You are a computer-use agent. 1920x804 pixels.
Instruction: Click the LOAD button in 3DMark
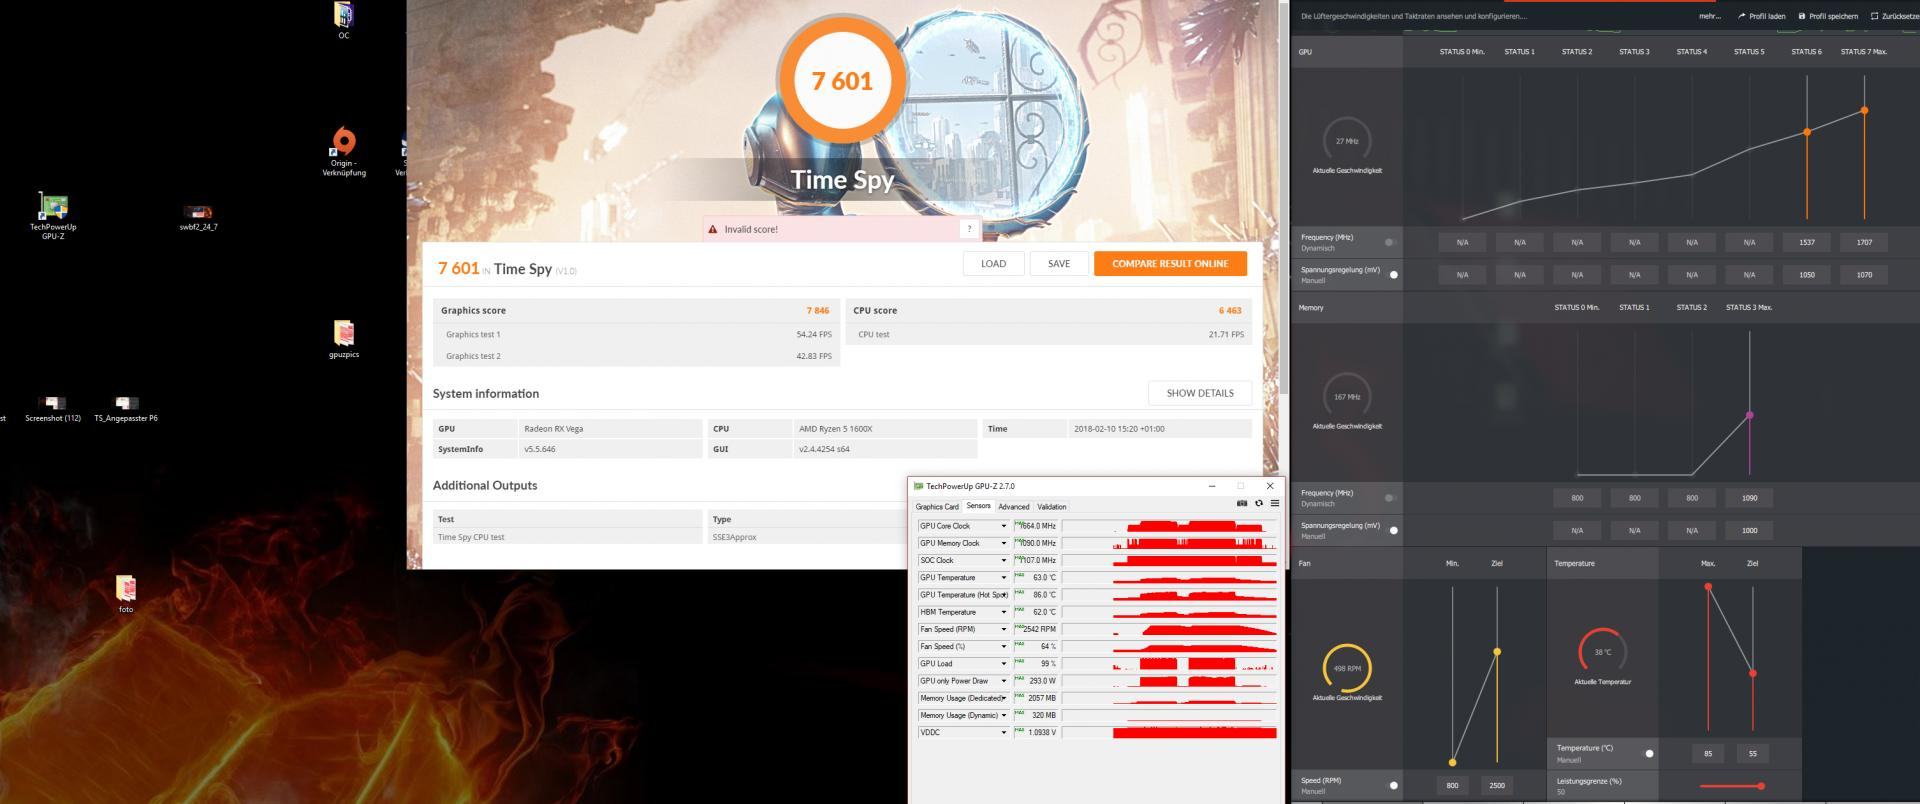coord(993,263)
